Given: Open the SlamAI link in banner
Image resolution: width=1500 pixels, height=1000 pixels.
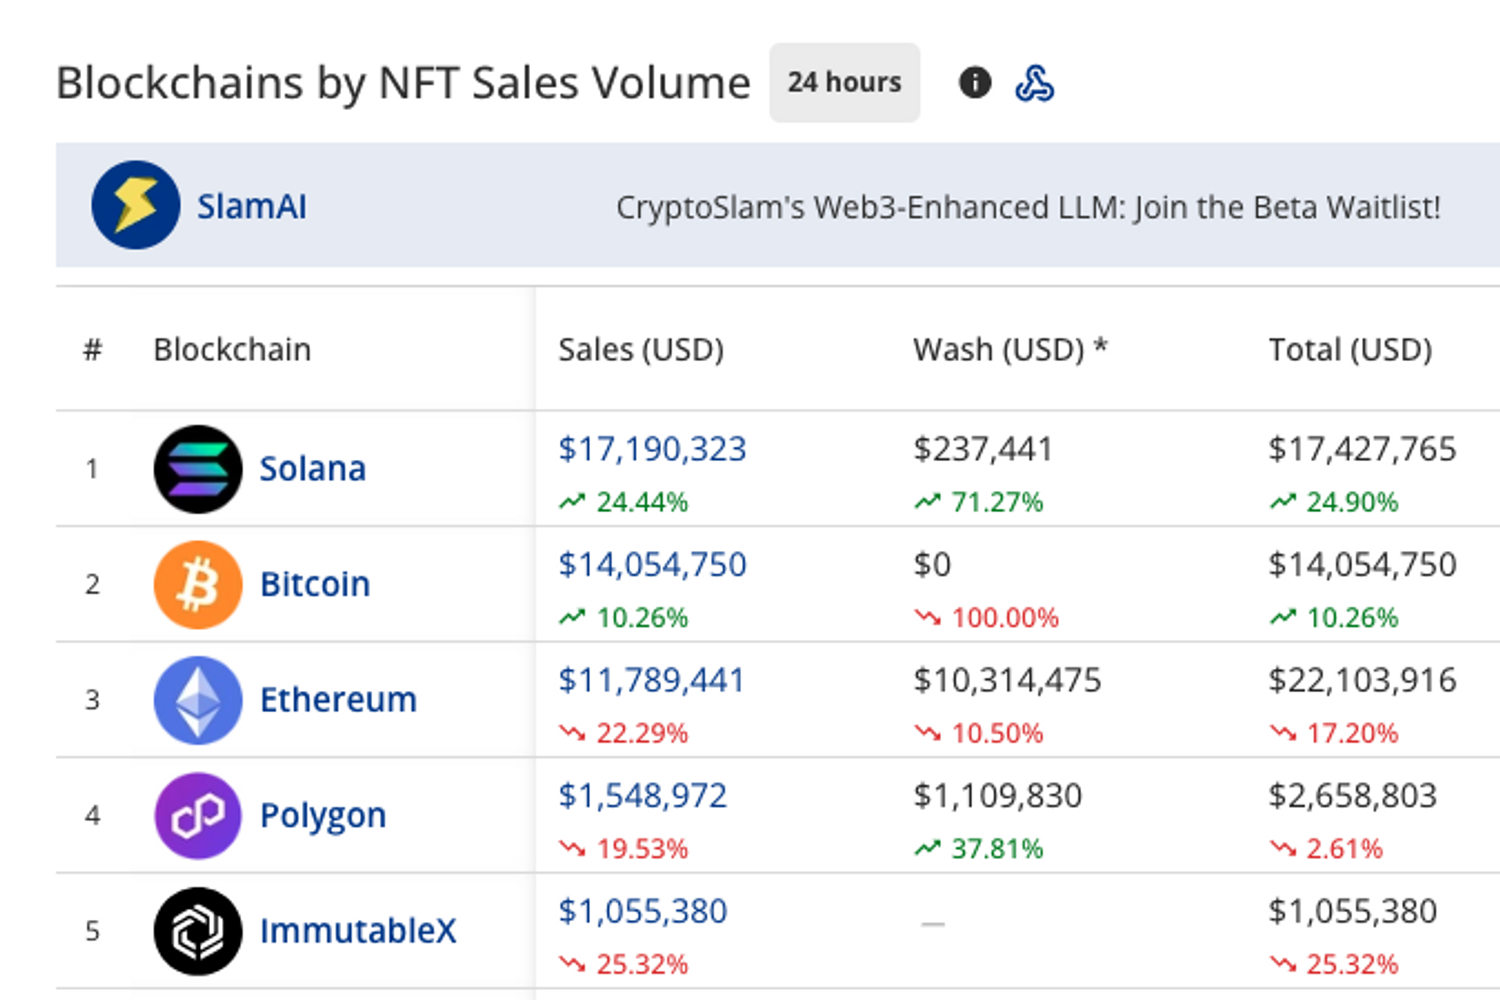Looking at the screenshot, I should point(251,207).
